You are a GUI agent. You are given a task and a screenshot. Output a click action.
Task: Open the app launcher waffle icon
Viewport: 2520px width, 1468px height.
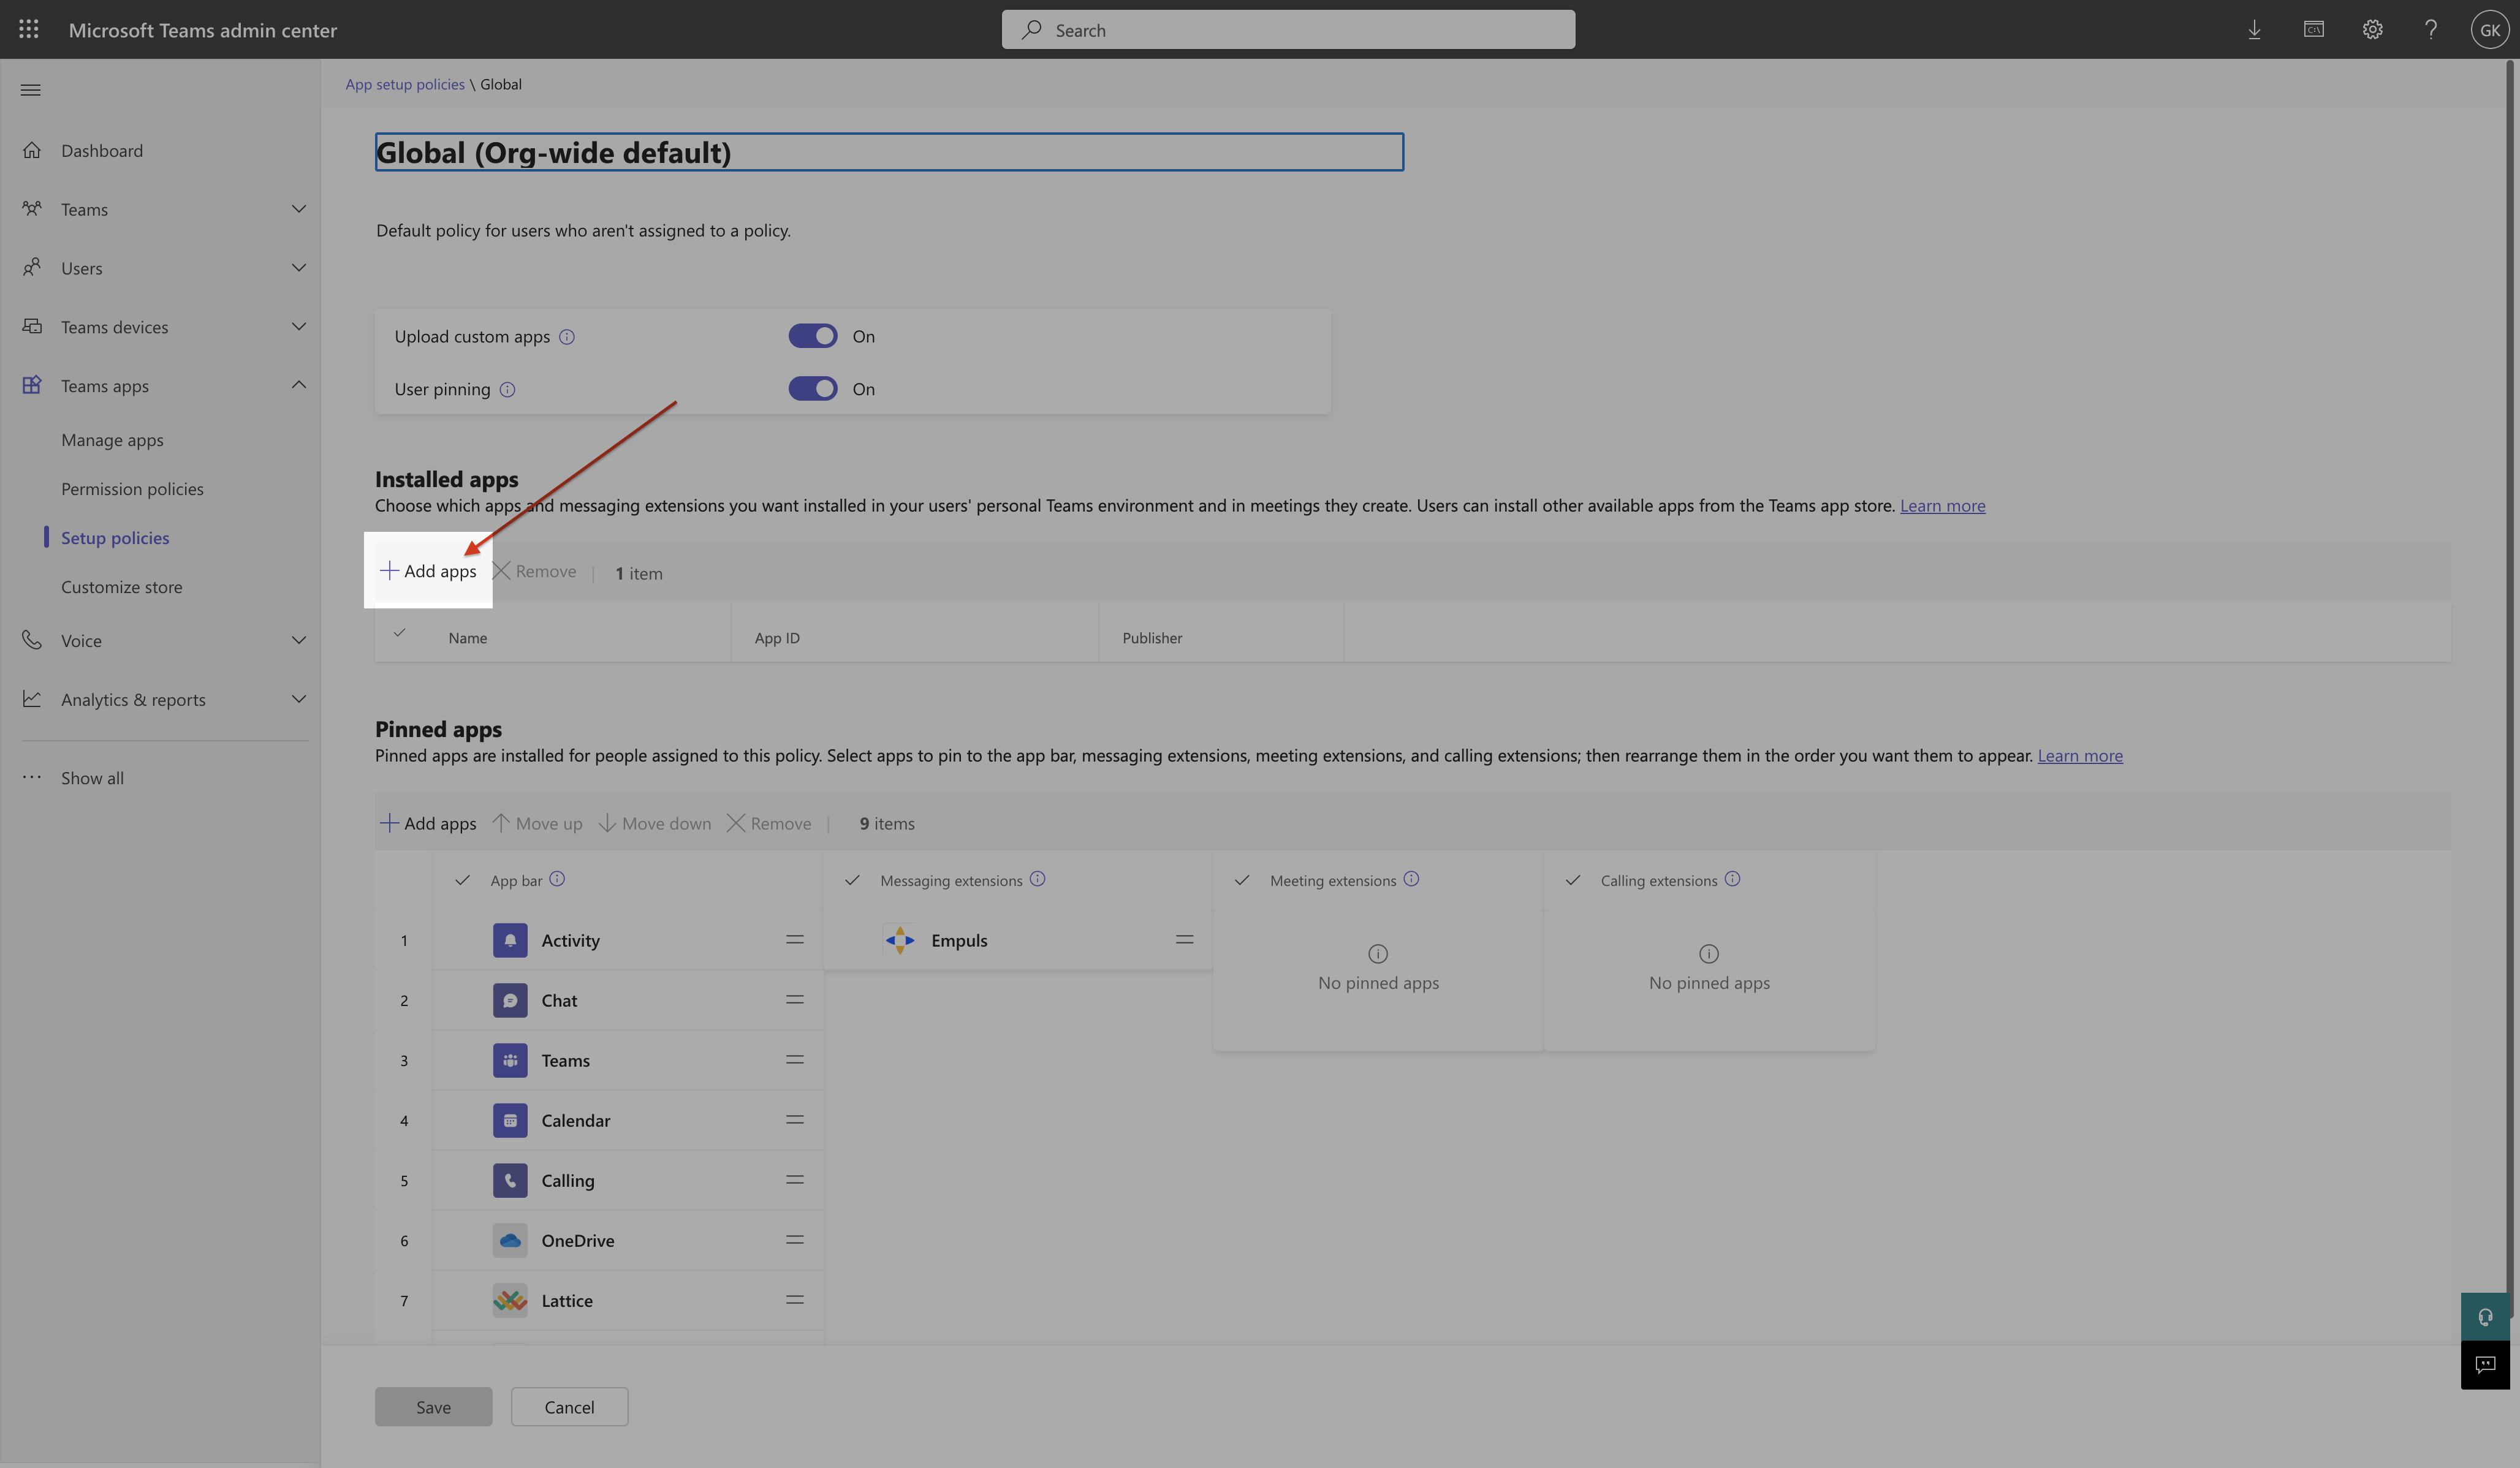pos(29,29)
